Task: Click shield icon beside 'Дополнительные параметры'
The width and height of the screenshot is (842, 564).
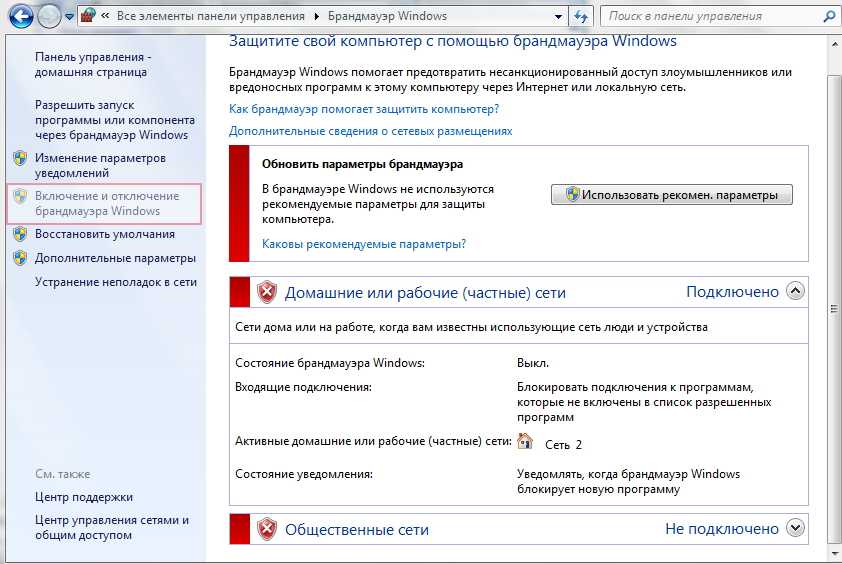Action: click(20, 258)
